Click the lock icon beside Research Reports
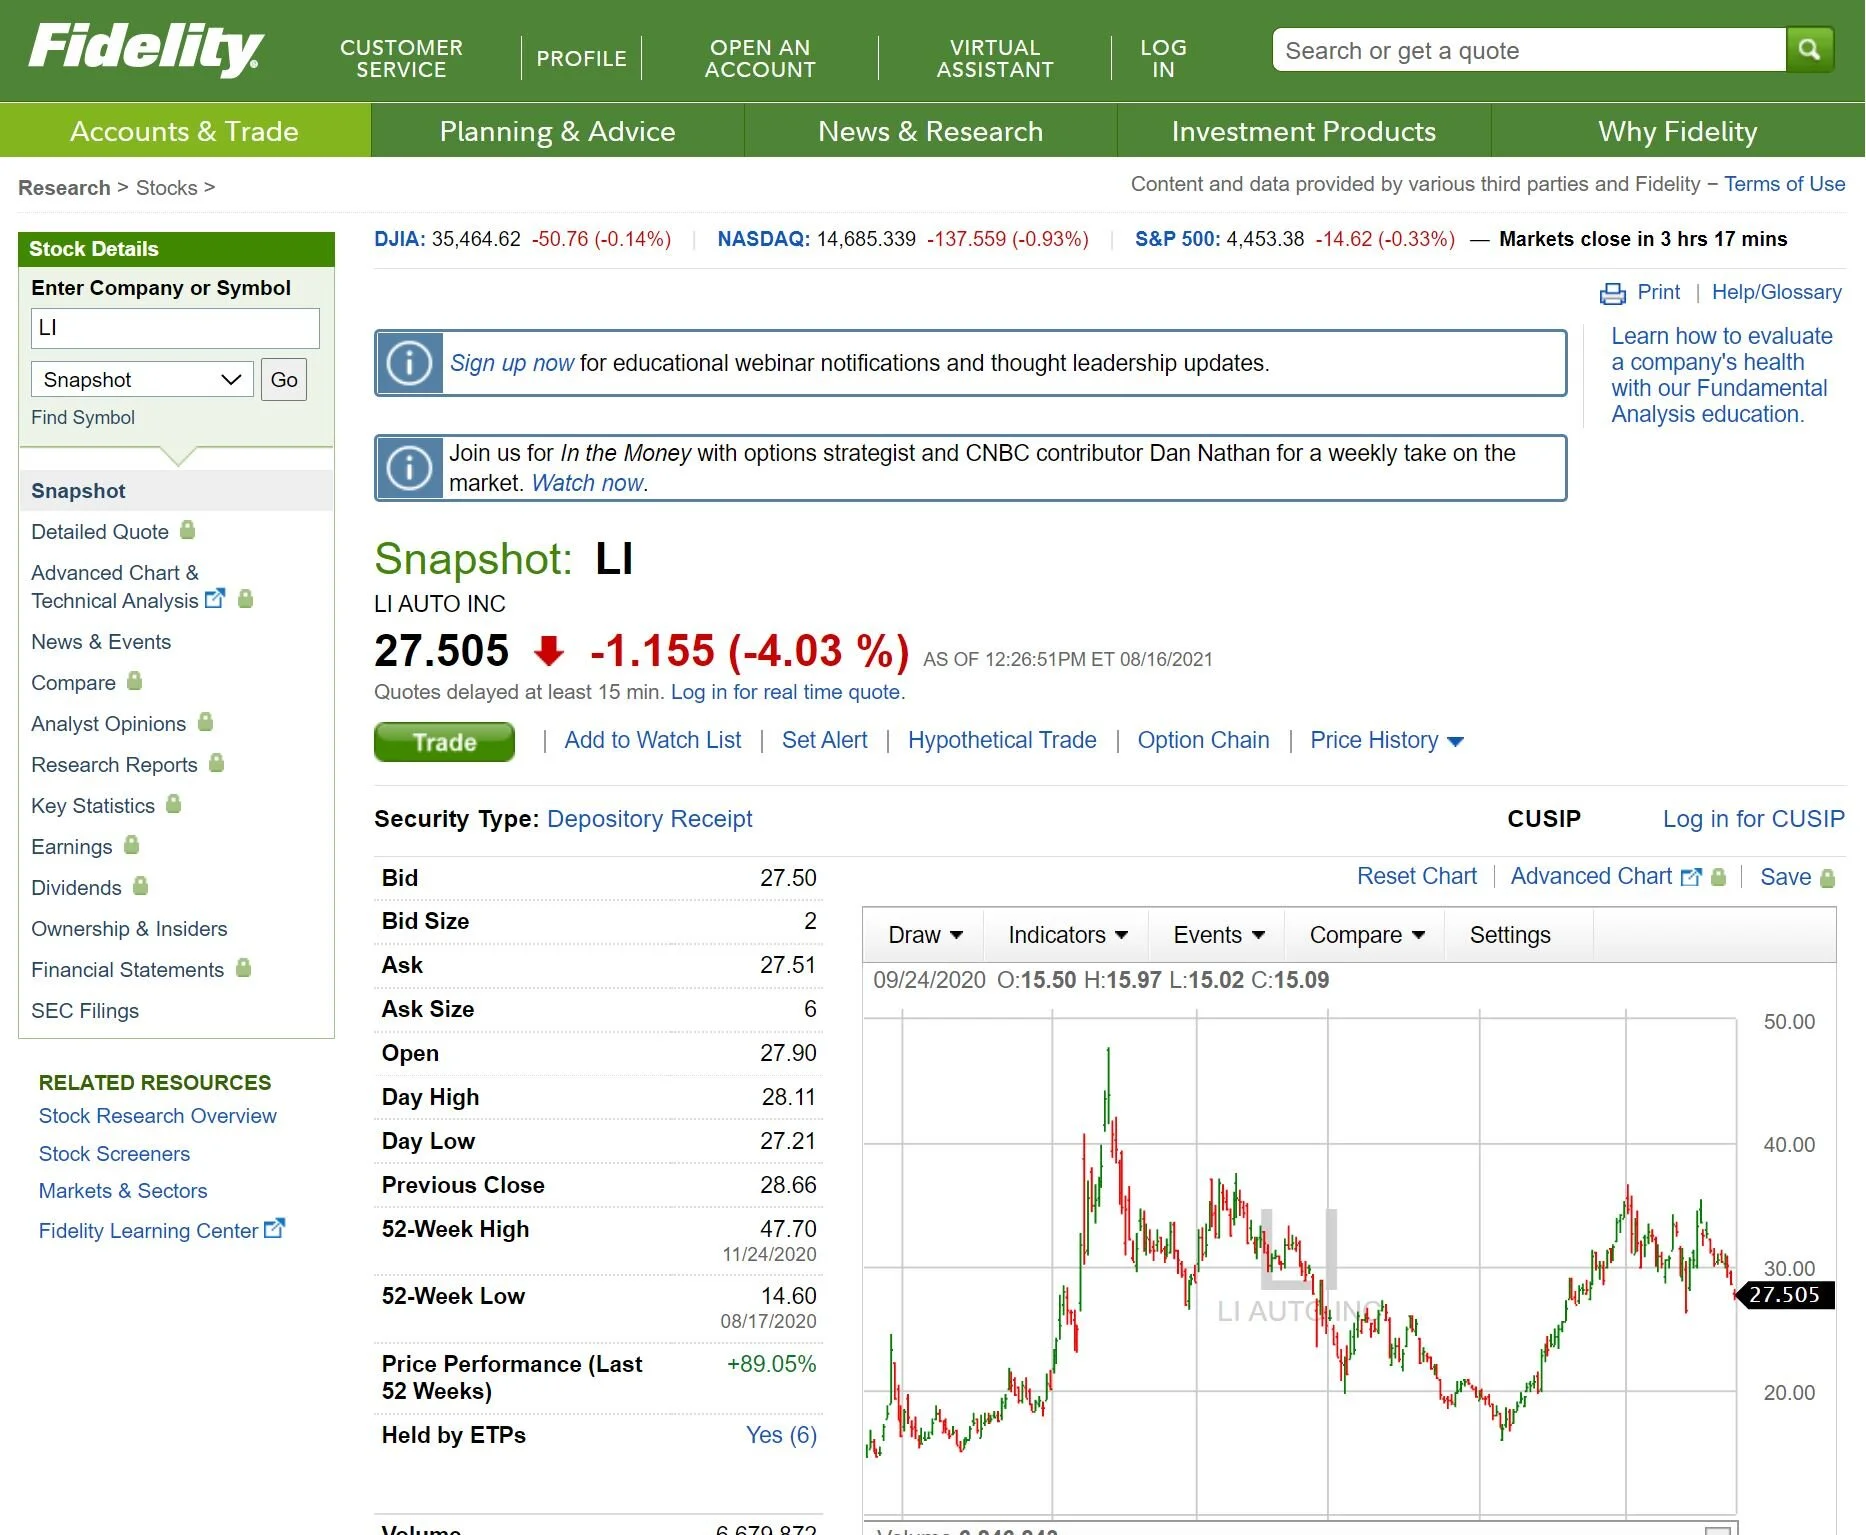This screenshot has width=1866, height=1535. (216, 763)
